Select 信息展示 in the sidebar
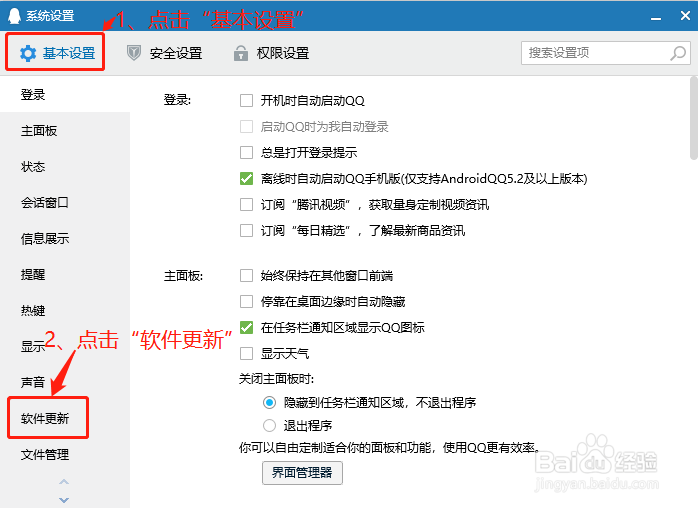The image size is (698, 508). (65, 239)
